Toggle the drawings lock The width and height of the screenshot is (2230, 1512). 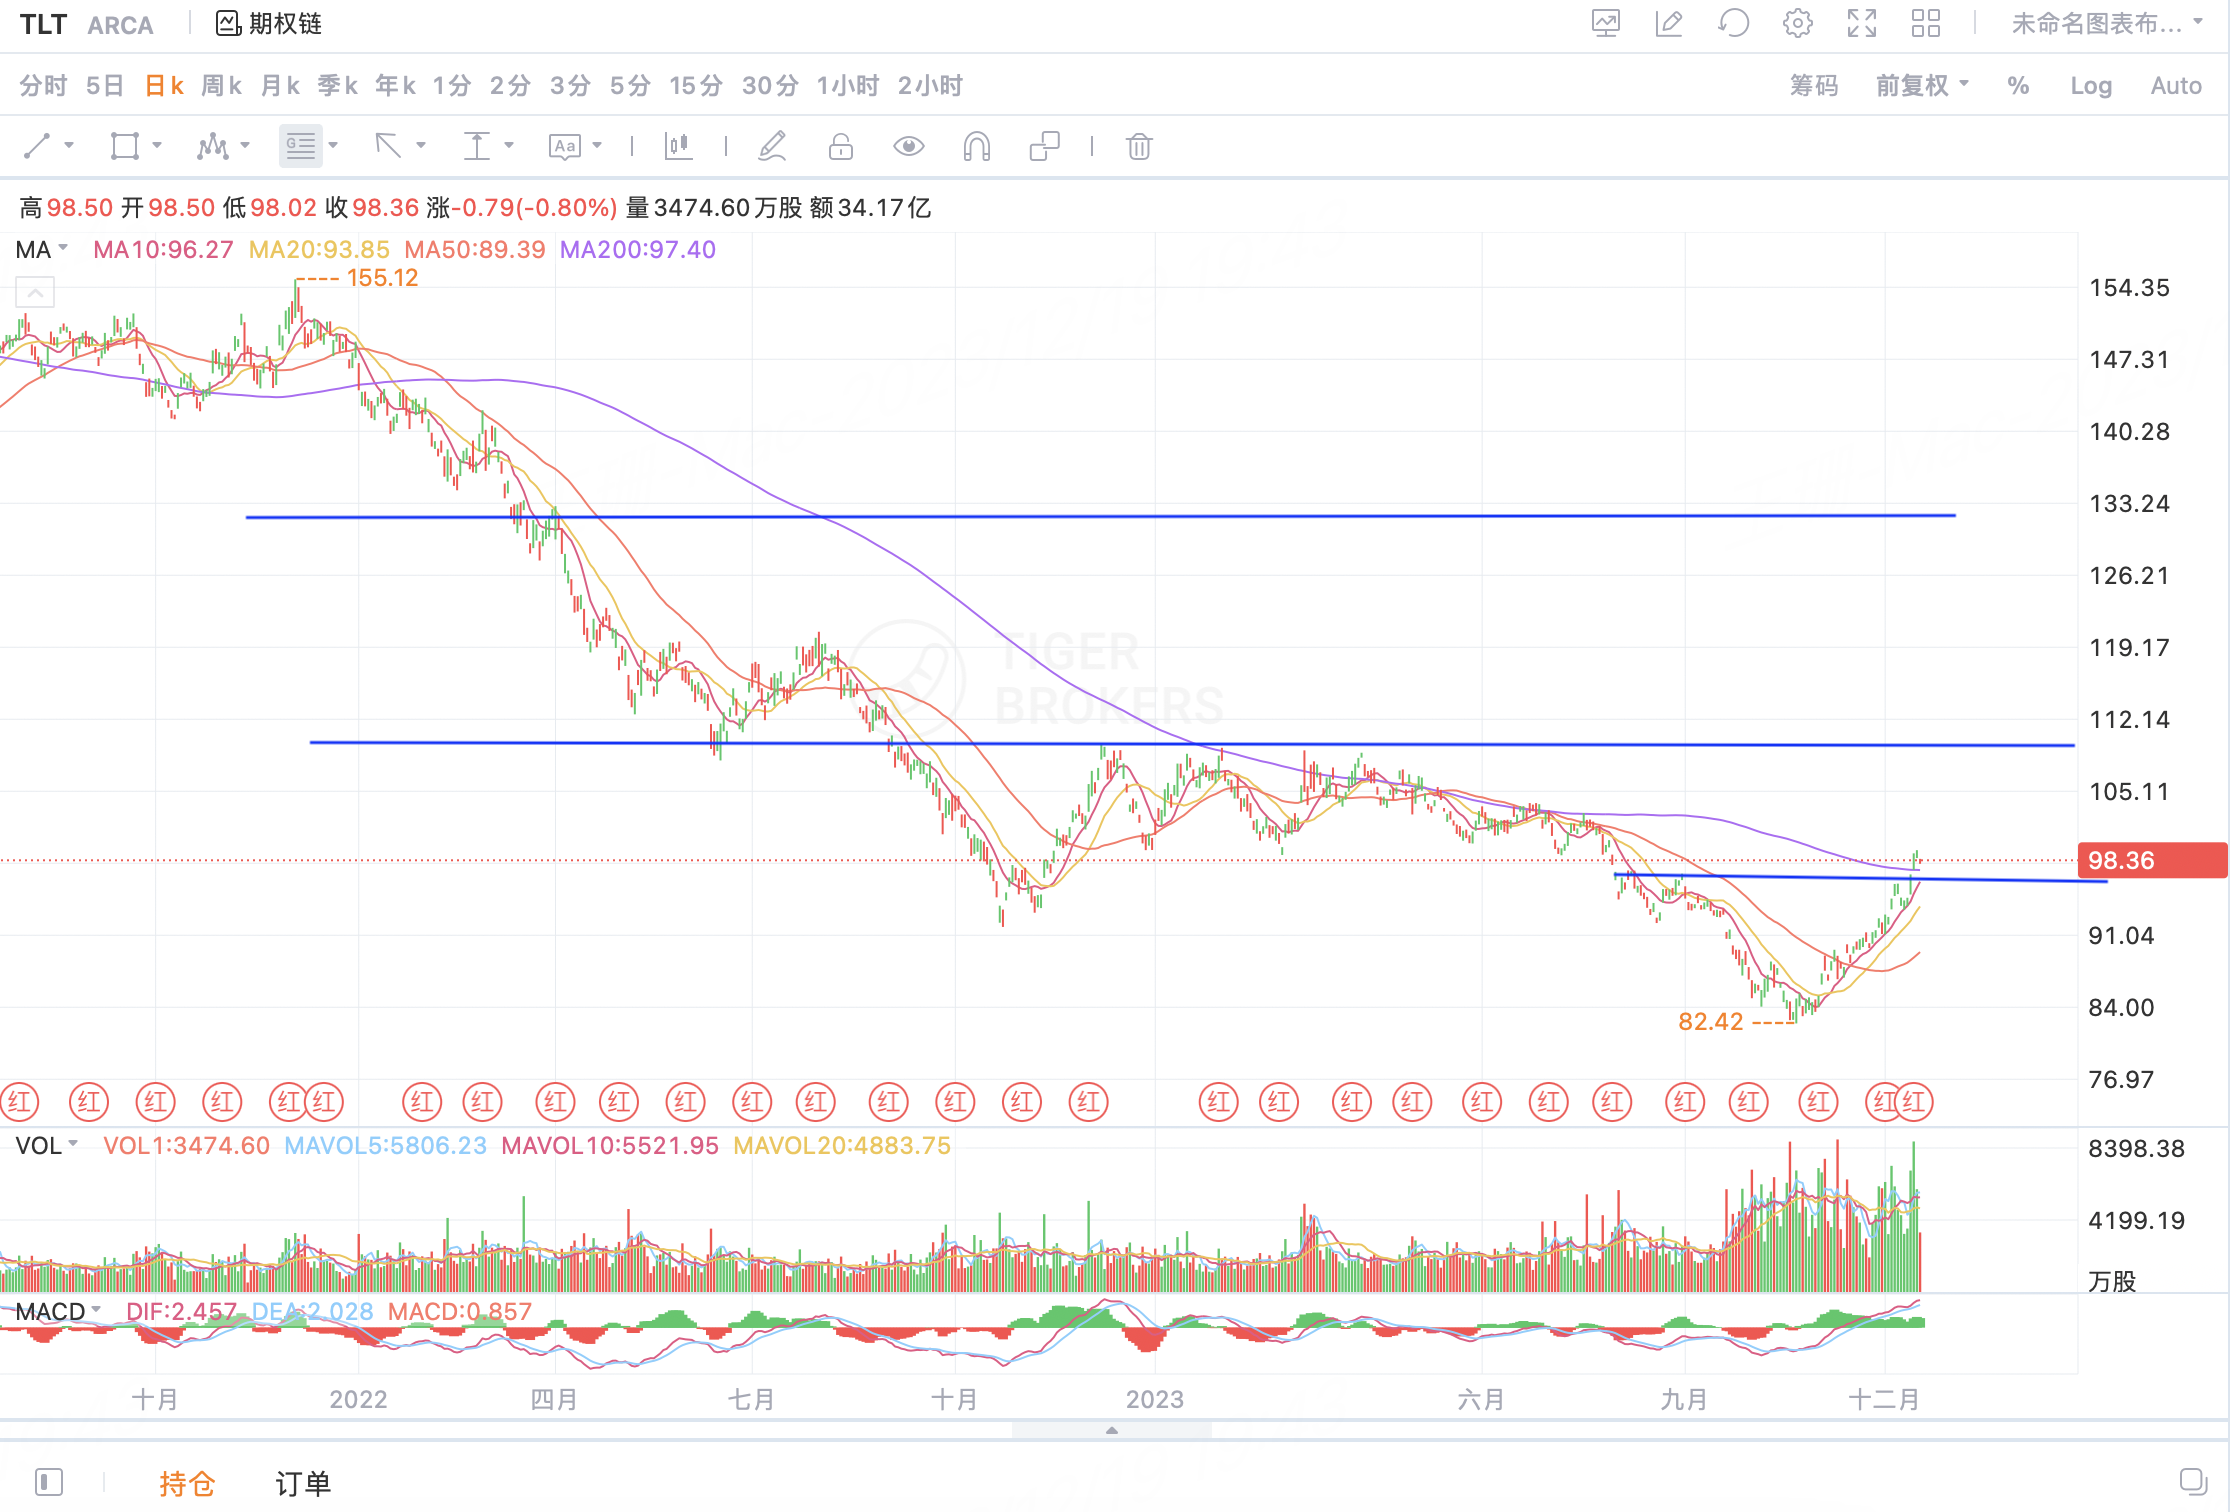pyautogui.click(x=840, y=147)
